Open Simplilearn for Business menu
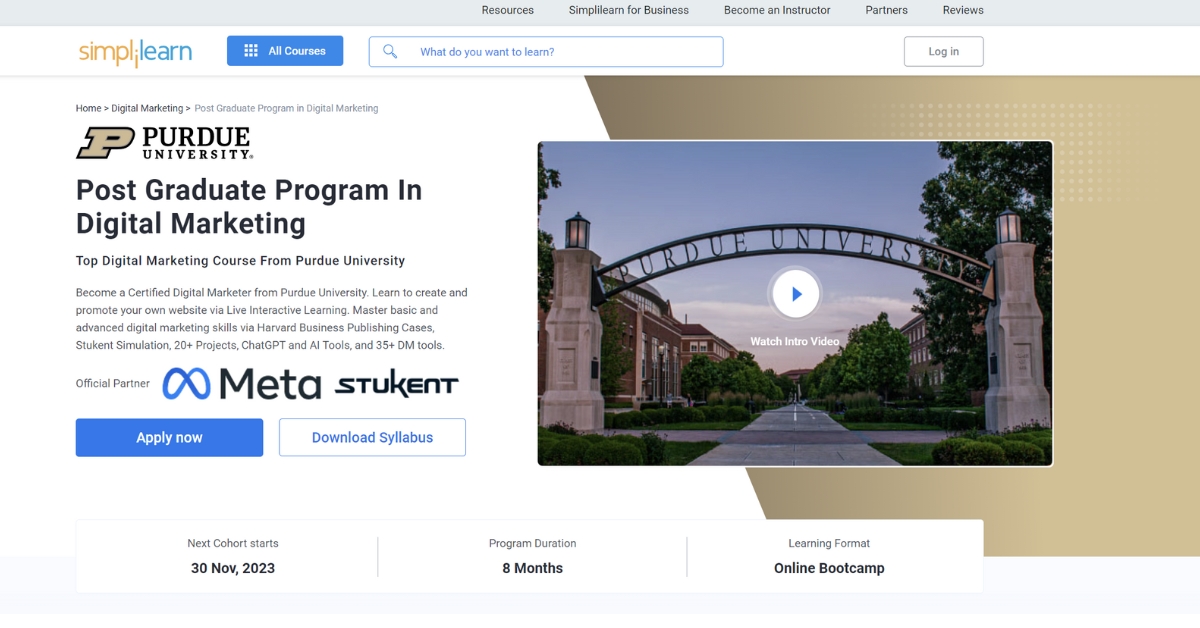 pos(628,11)
